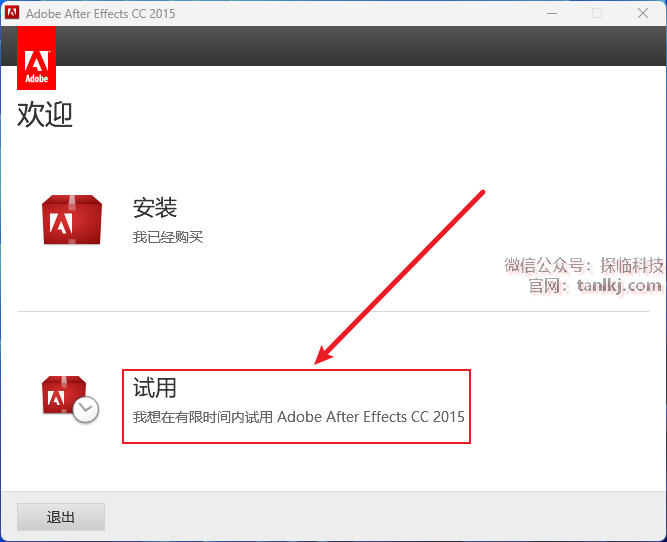Image resolution: width=667 pixels, height=542 pixels.
Task: Click the 欢迎 welcome heading
Action: (45, 114)
